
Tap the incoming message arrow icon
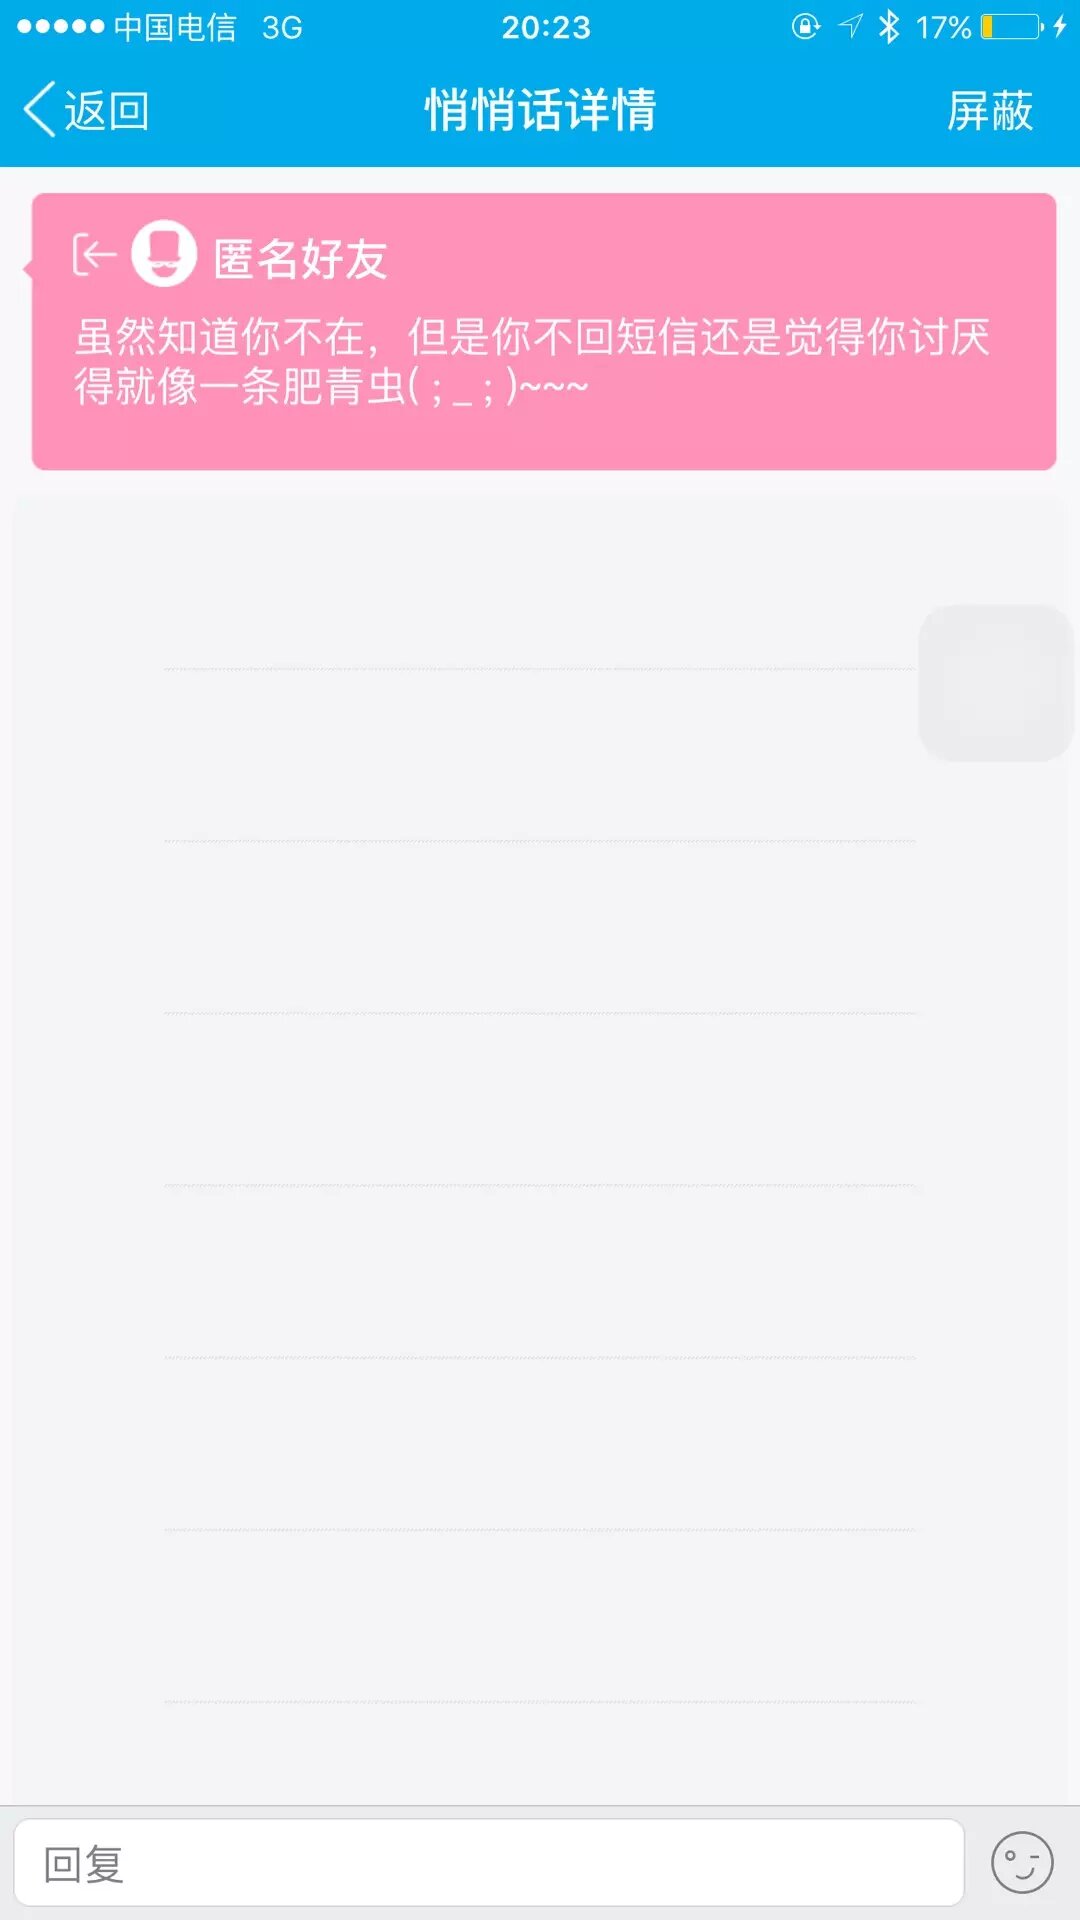coord(94,255)
